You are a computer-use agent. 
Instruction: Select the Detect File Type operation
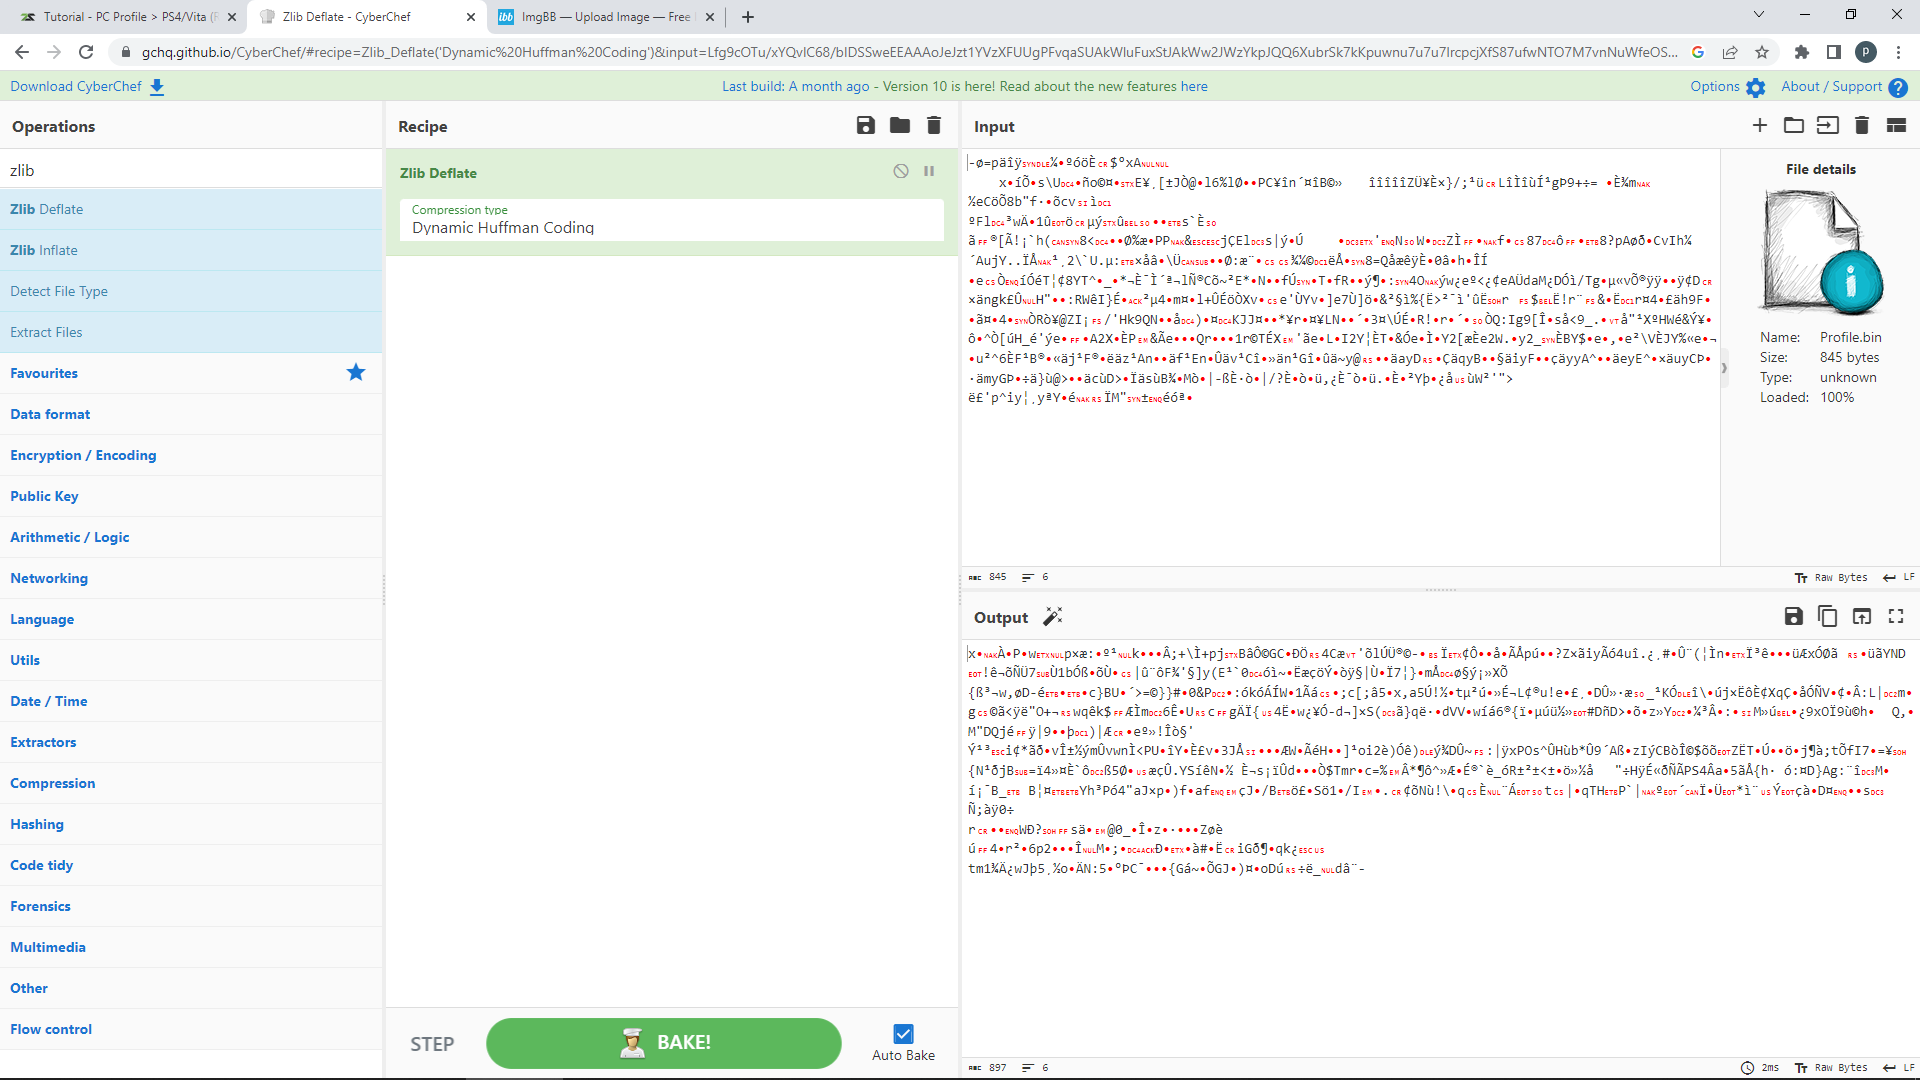pos(191,291)
